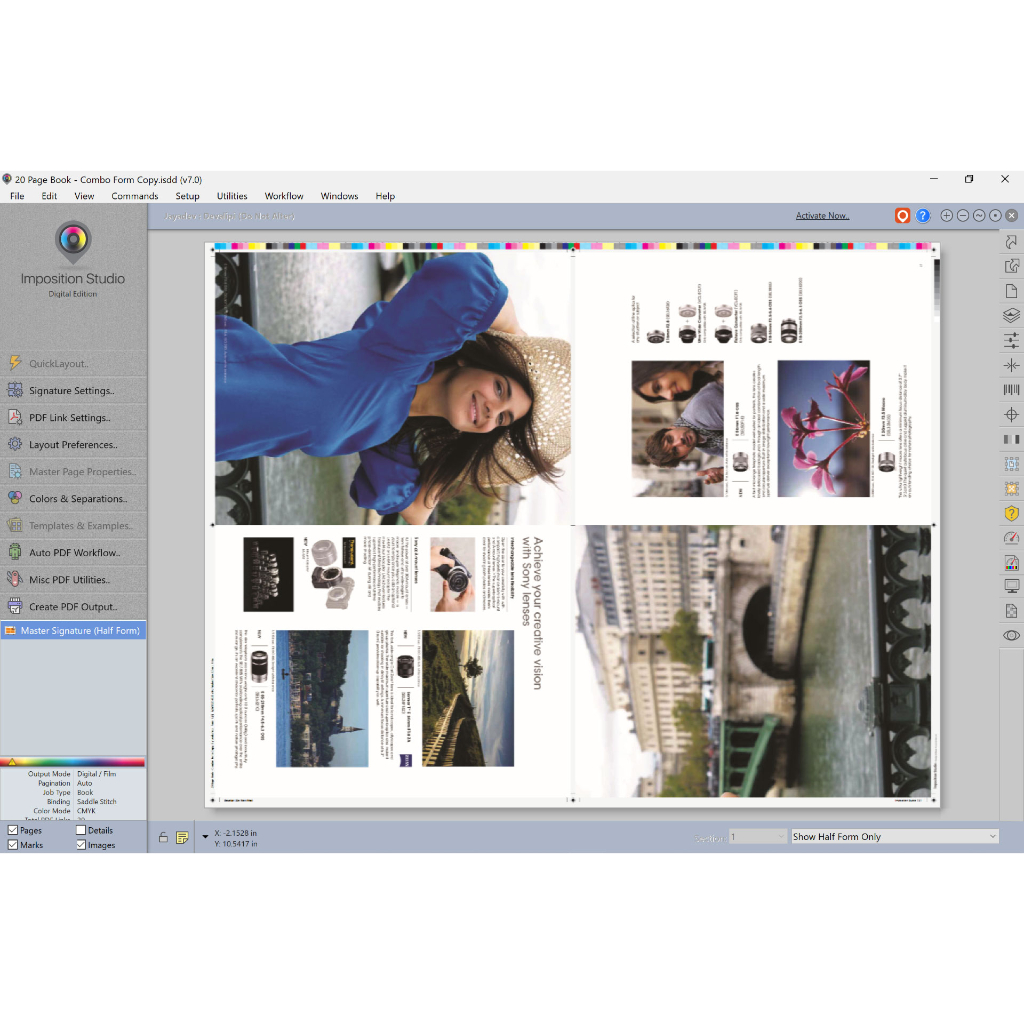Click the barcode icon in right toolbar

[x=1011, y=390]
